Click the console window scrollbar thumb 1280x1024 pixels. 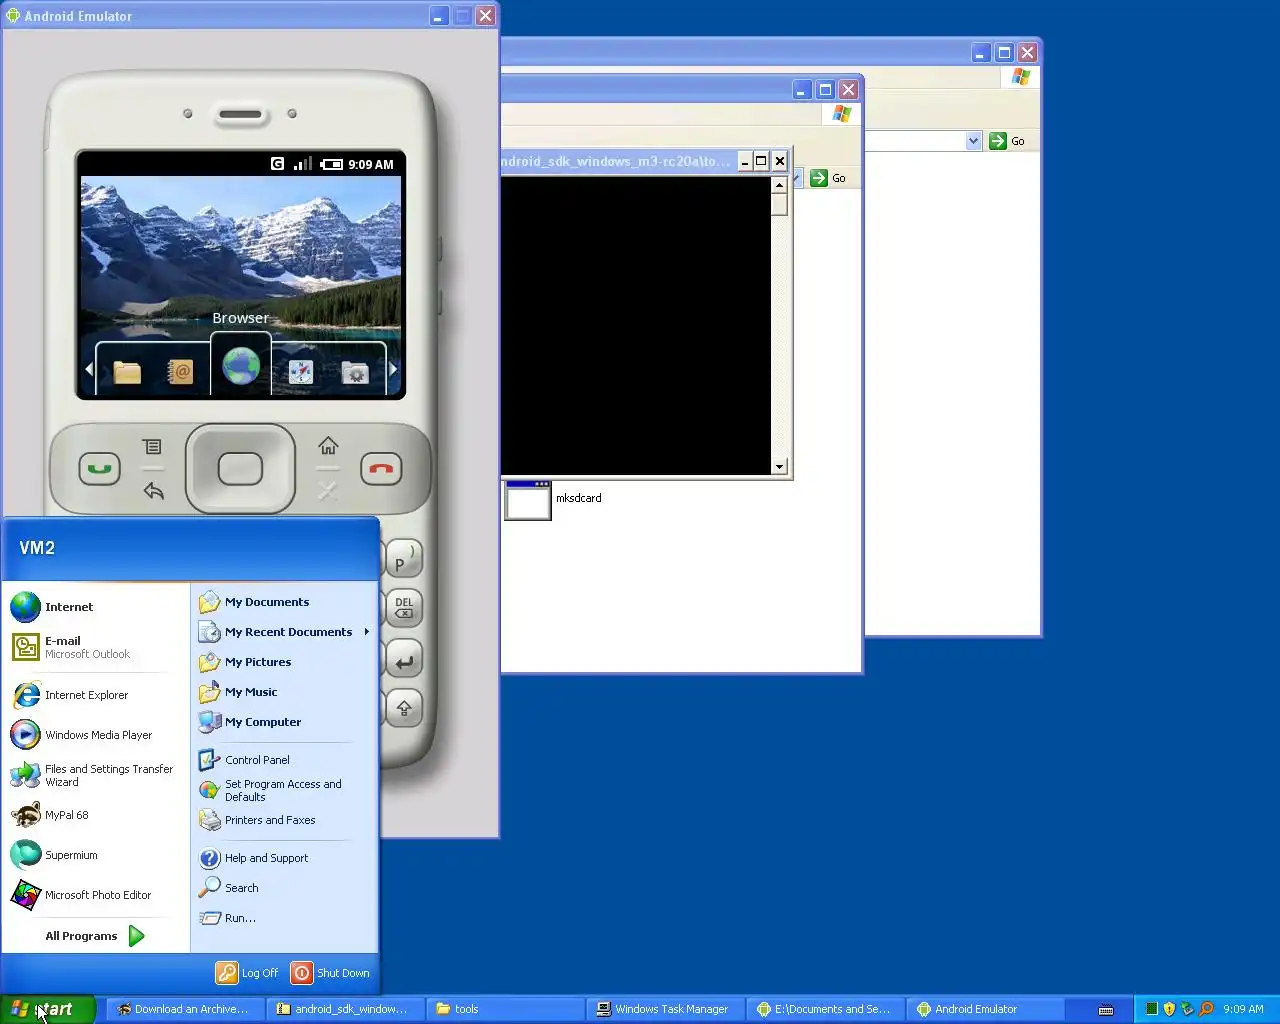click(x=779, y=205)
